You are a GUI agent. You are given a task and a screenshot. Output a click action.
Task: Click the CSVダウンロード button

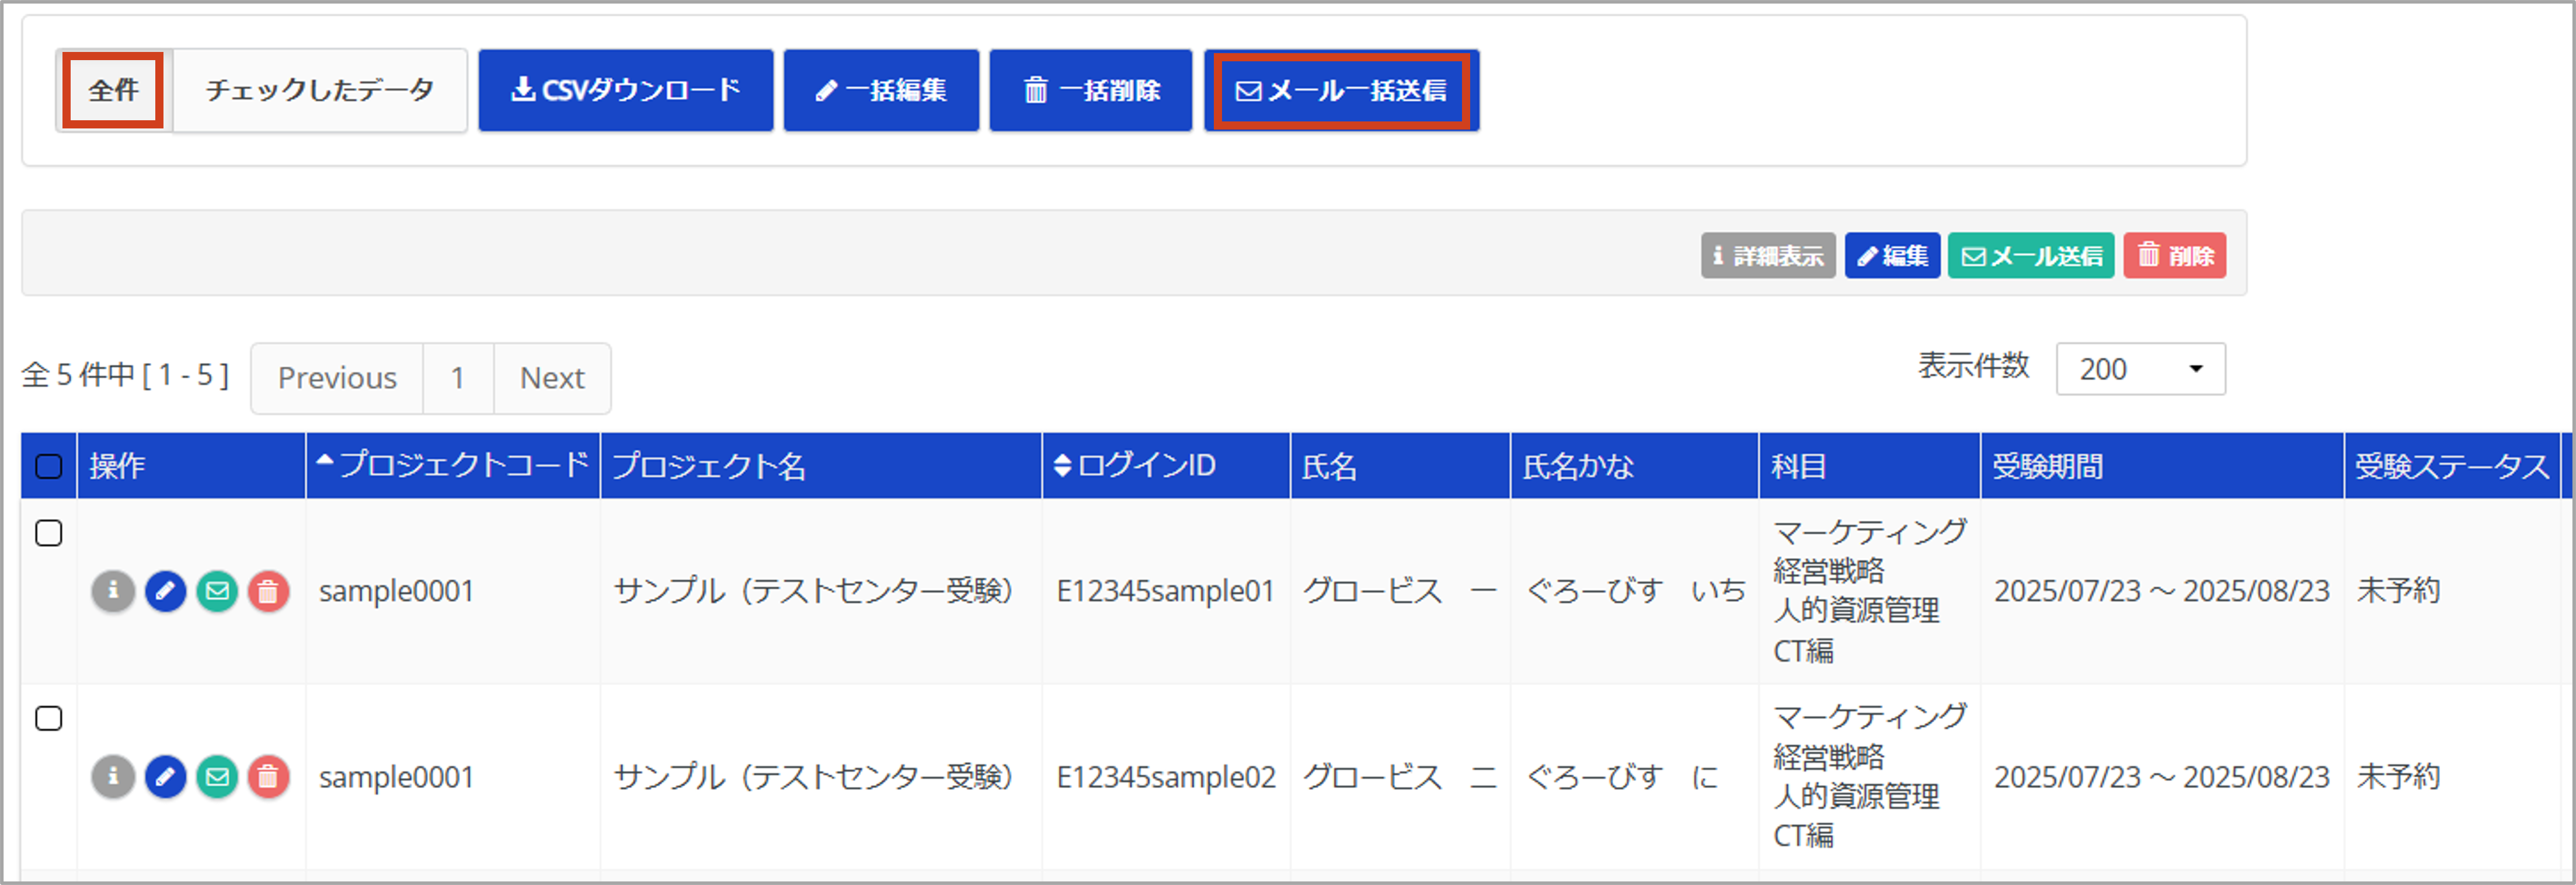coord(625,90)
